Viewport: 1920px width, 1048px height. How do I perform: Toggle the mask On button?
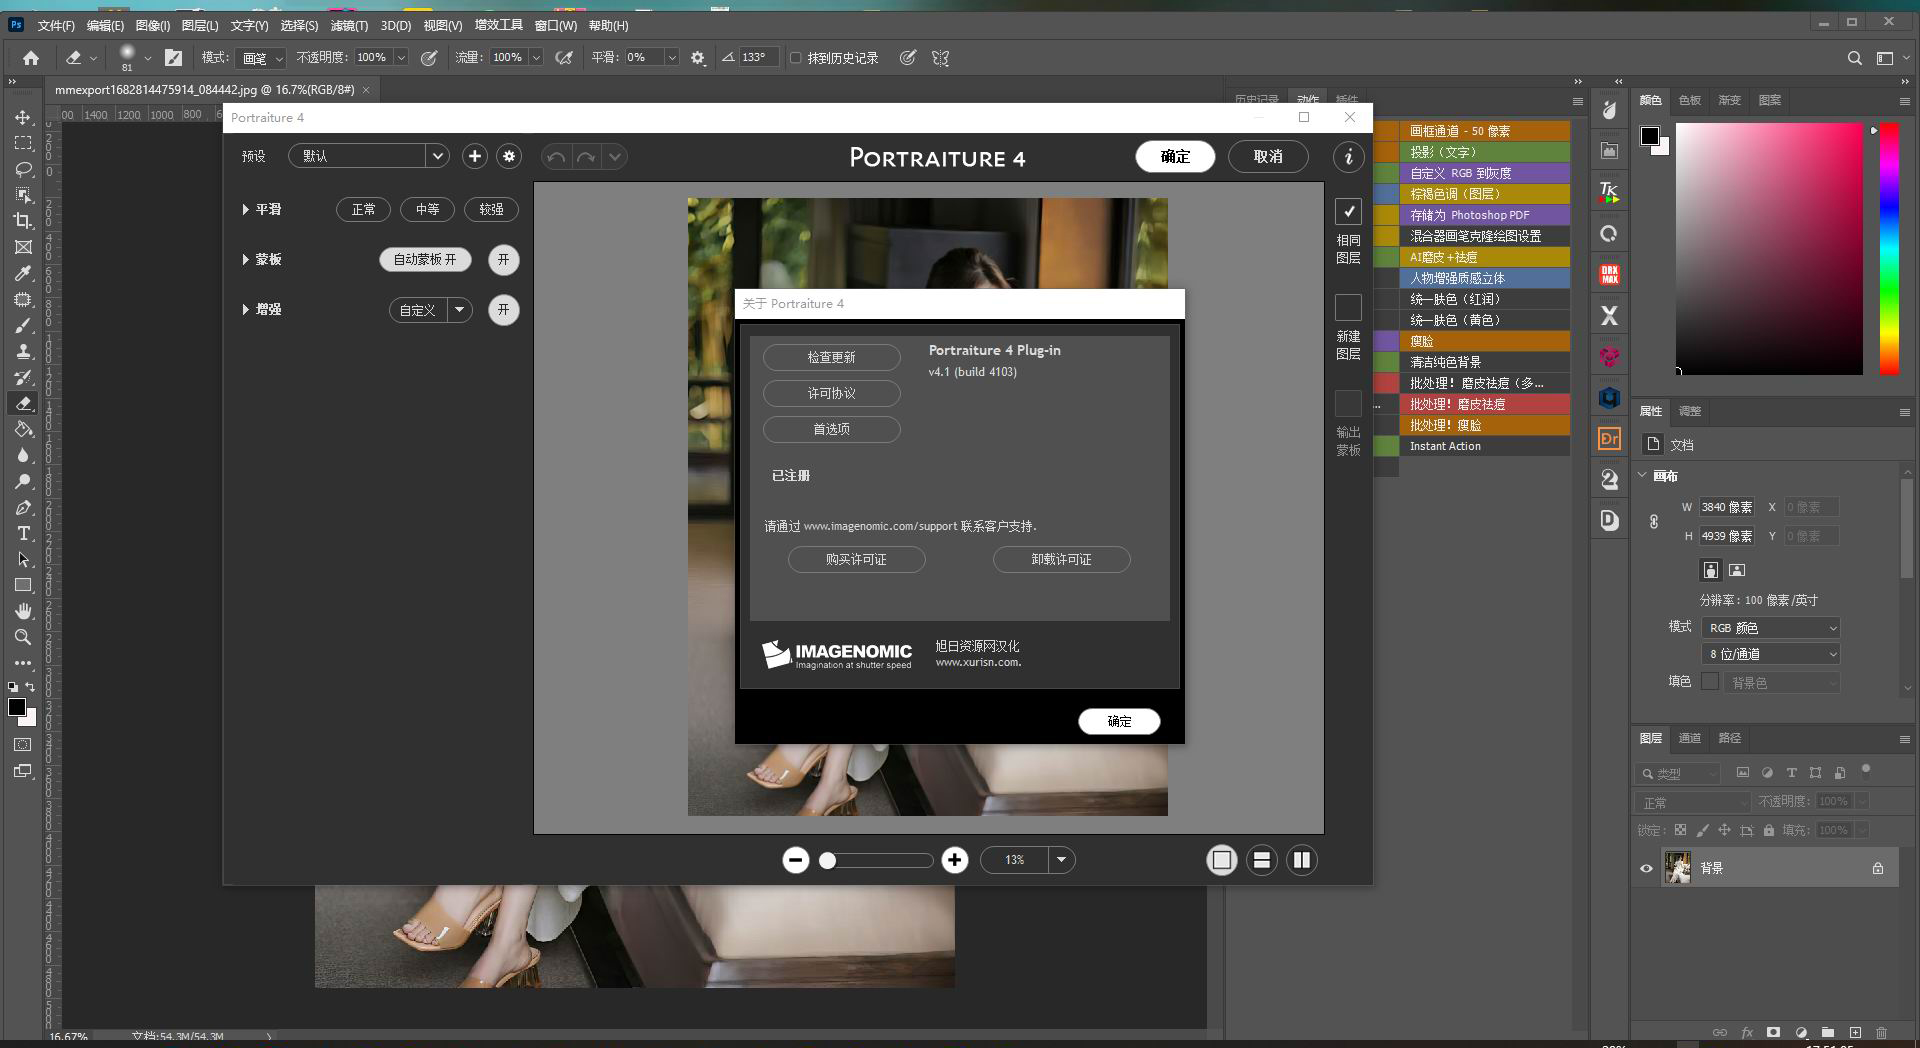503,259
